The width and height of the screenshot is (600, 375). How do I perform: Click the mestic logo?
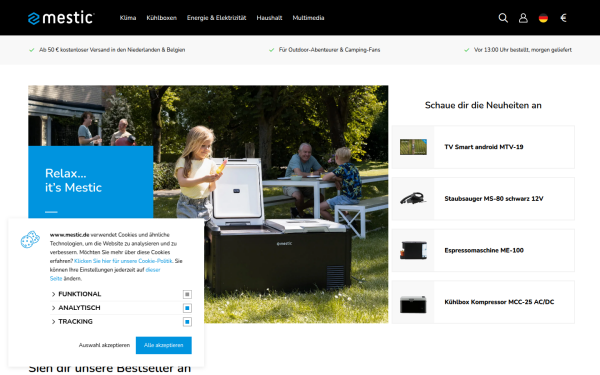[x=61, y=18]
